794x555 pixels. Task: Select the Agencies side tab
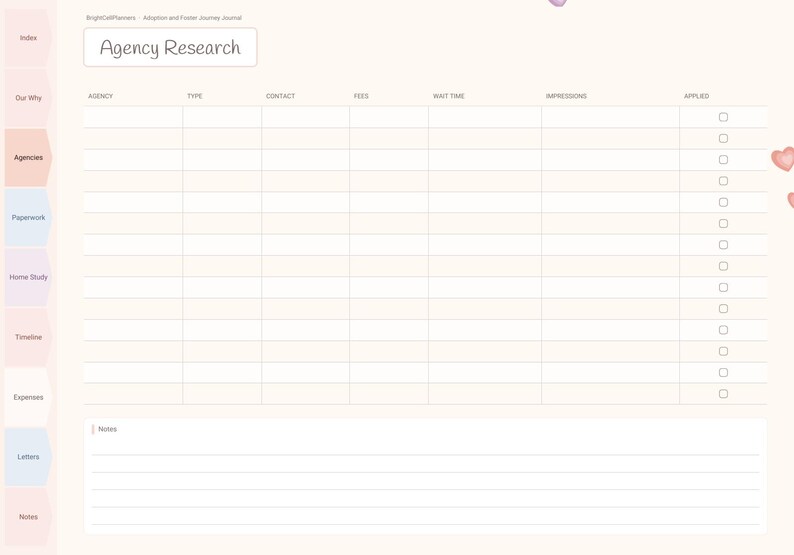[x=28, y=157]
